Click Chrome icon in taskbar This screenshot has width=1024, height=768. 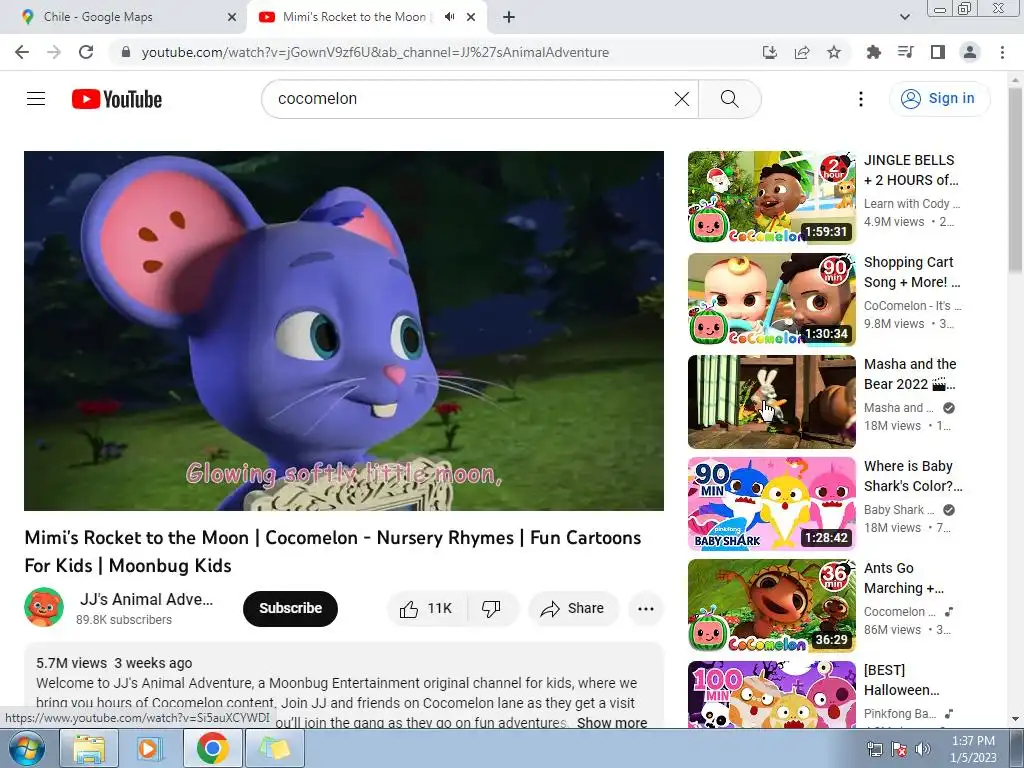point(212,749)
